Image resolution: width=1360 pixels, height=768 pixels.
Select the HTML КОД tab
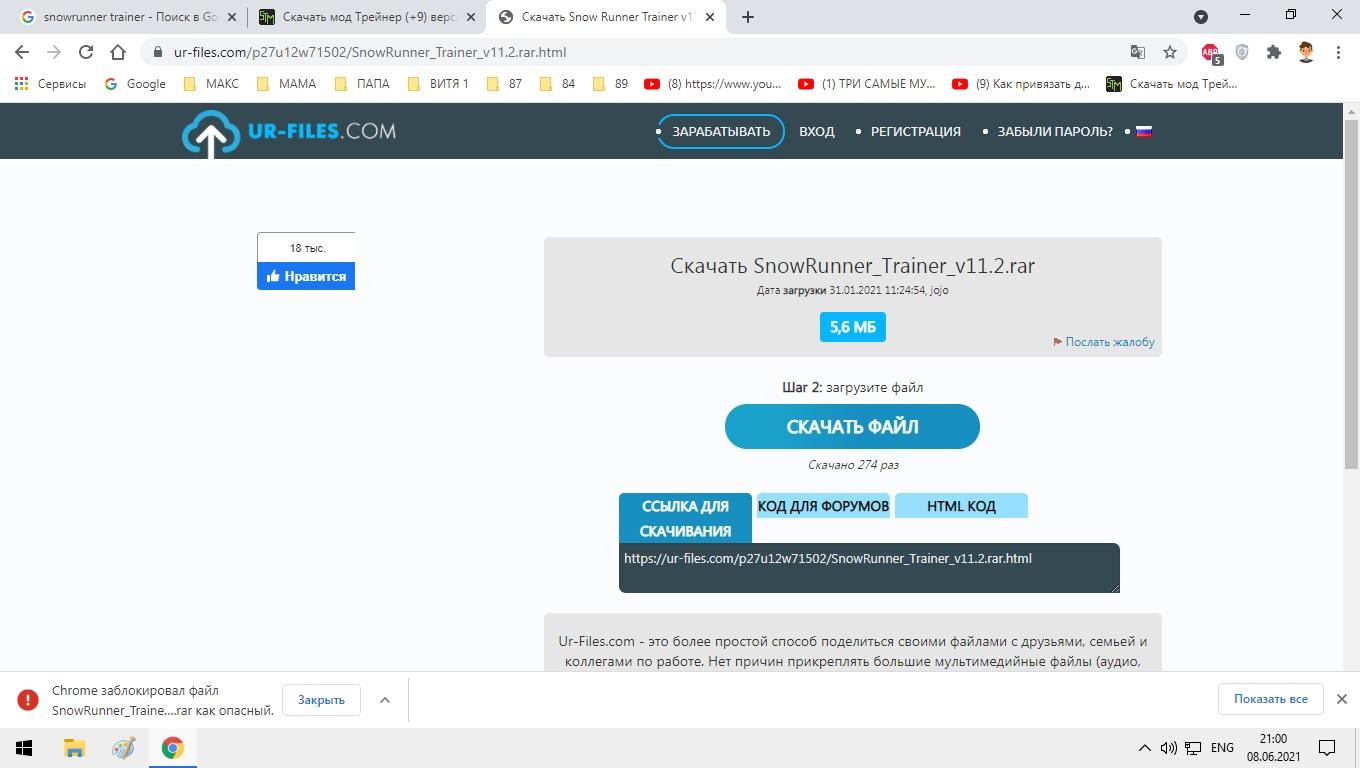click(x=961, y=506)
